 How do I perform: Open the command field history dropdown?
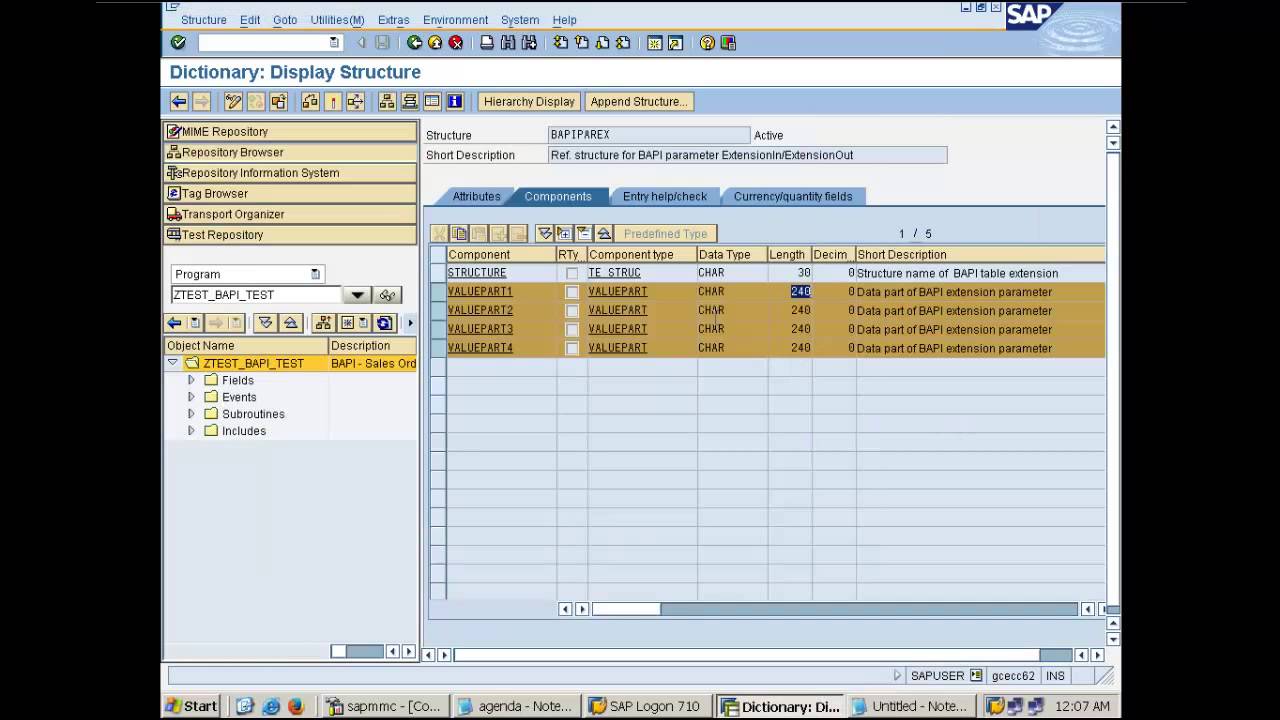click(x=334, y=43)
